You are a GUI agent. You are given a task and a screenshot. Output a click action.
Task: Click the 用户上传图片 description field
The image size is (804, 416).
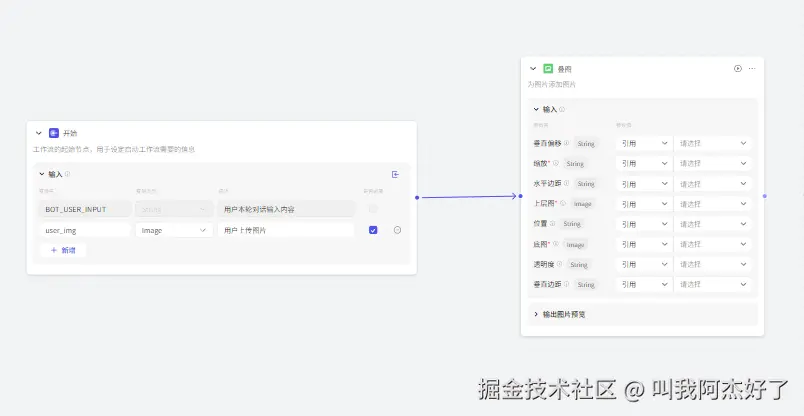(286, 230)
